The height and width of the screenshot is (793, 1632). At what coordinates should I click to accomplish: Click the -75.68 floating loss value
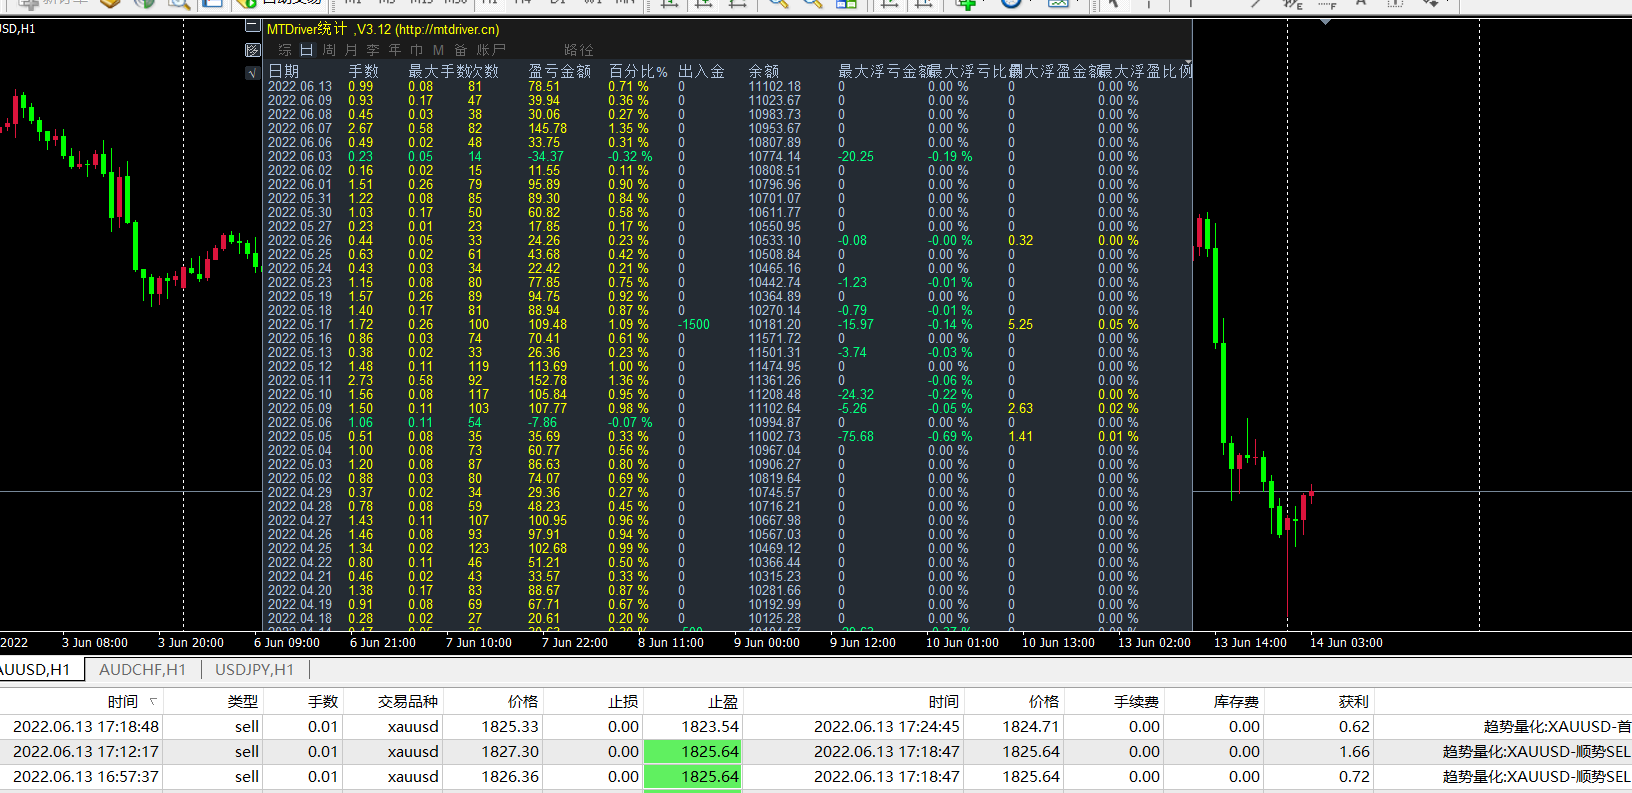[856, 437]
